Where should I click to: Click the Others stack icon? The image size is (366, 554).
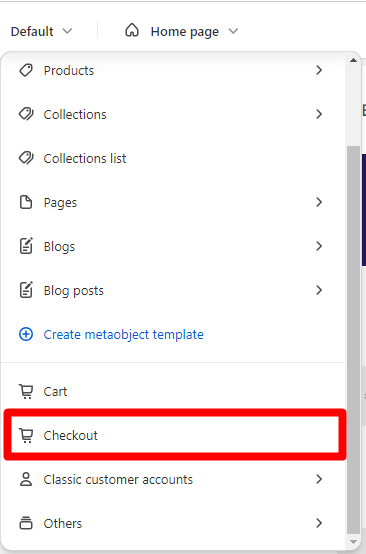tap(26, 523)
